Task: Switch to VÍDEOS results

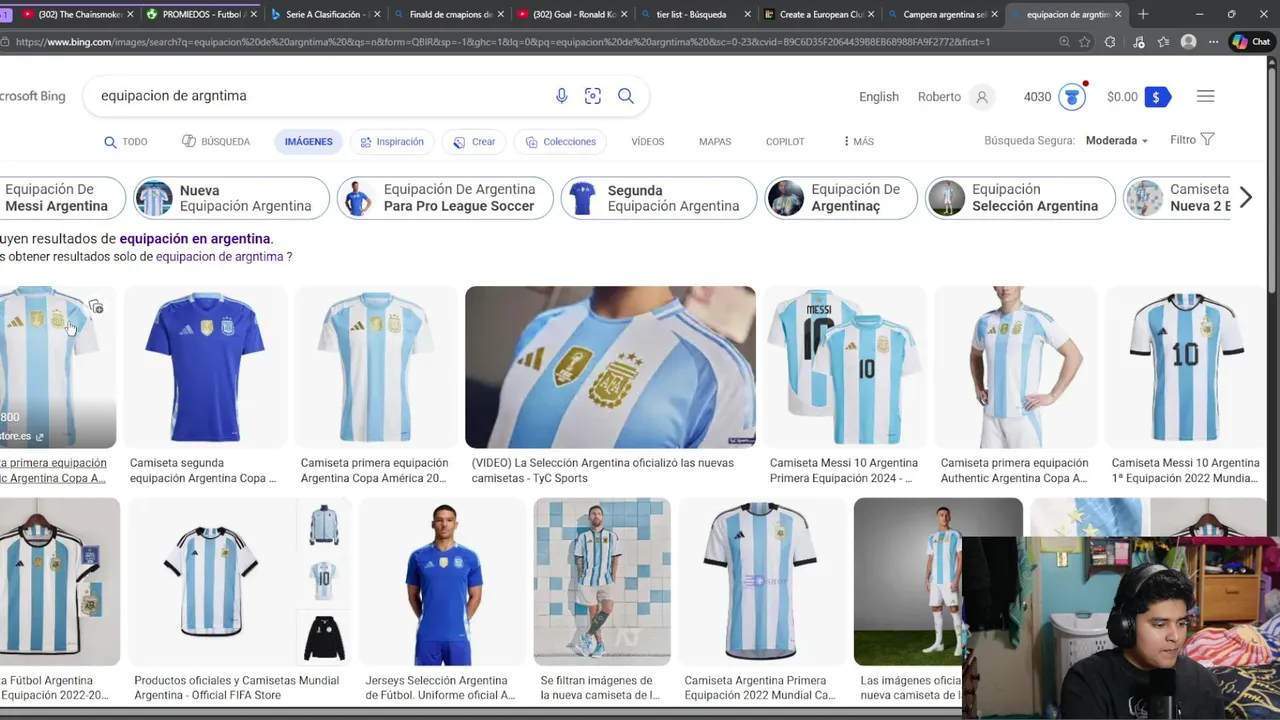Action: point(647,142)
